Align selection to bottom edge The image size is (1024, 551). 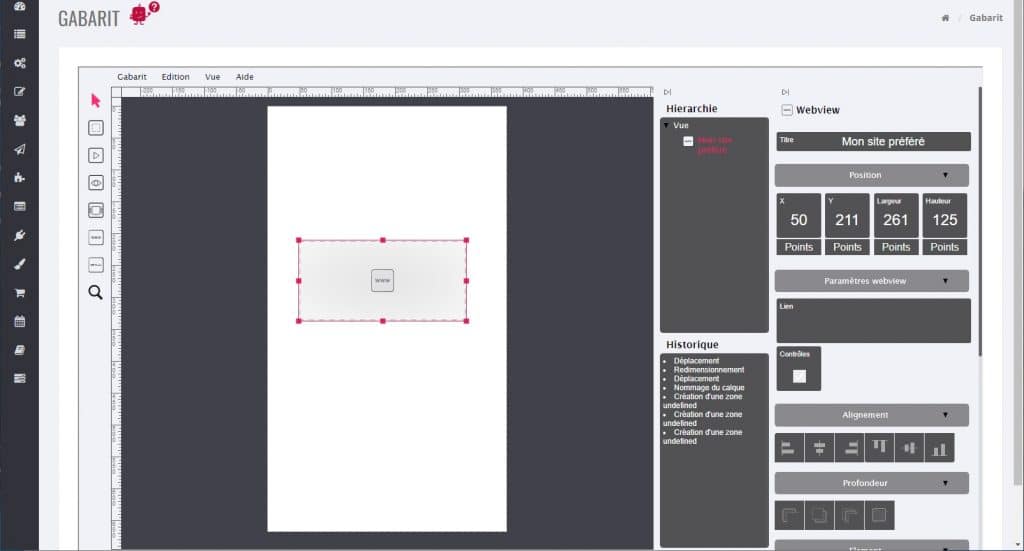[940, 448]
